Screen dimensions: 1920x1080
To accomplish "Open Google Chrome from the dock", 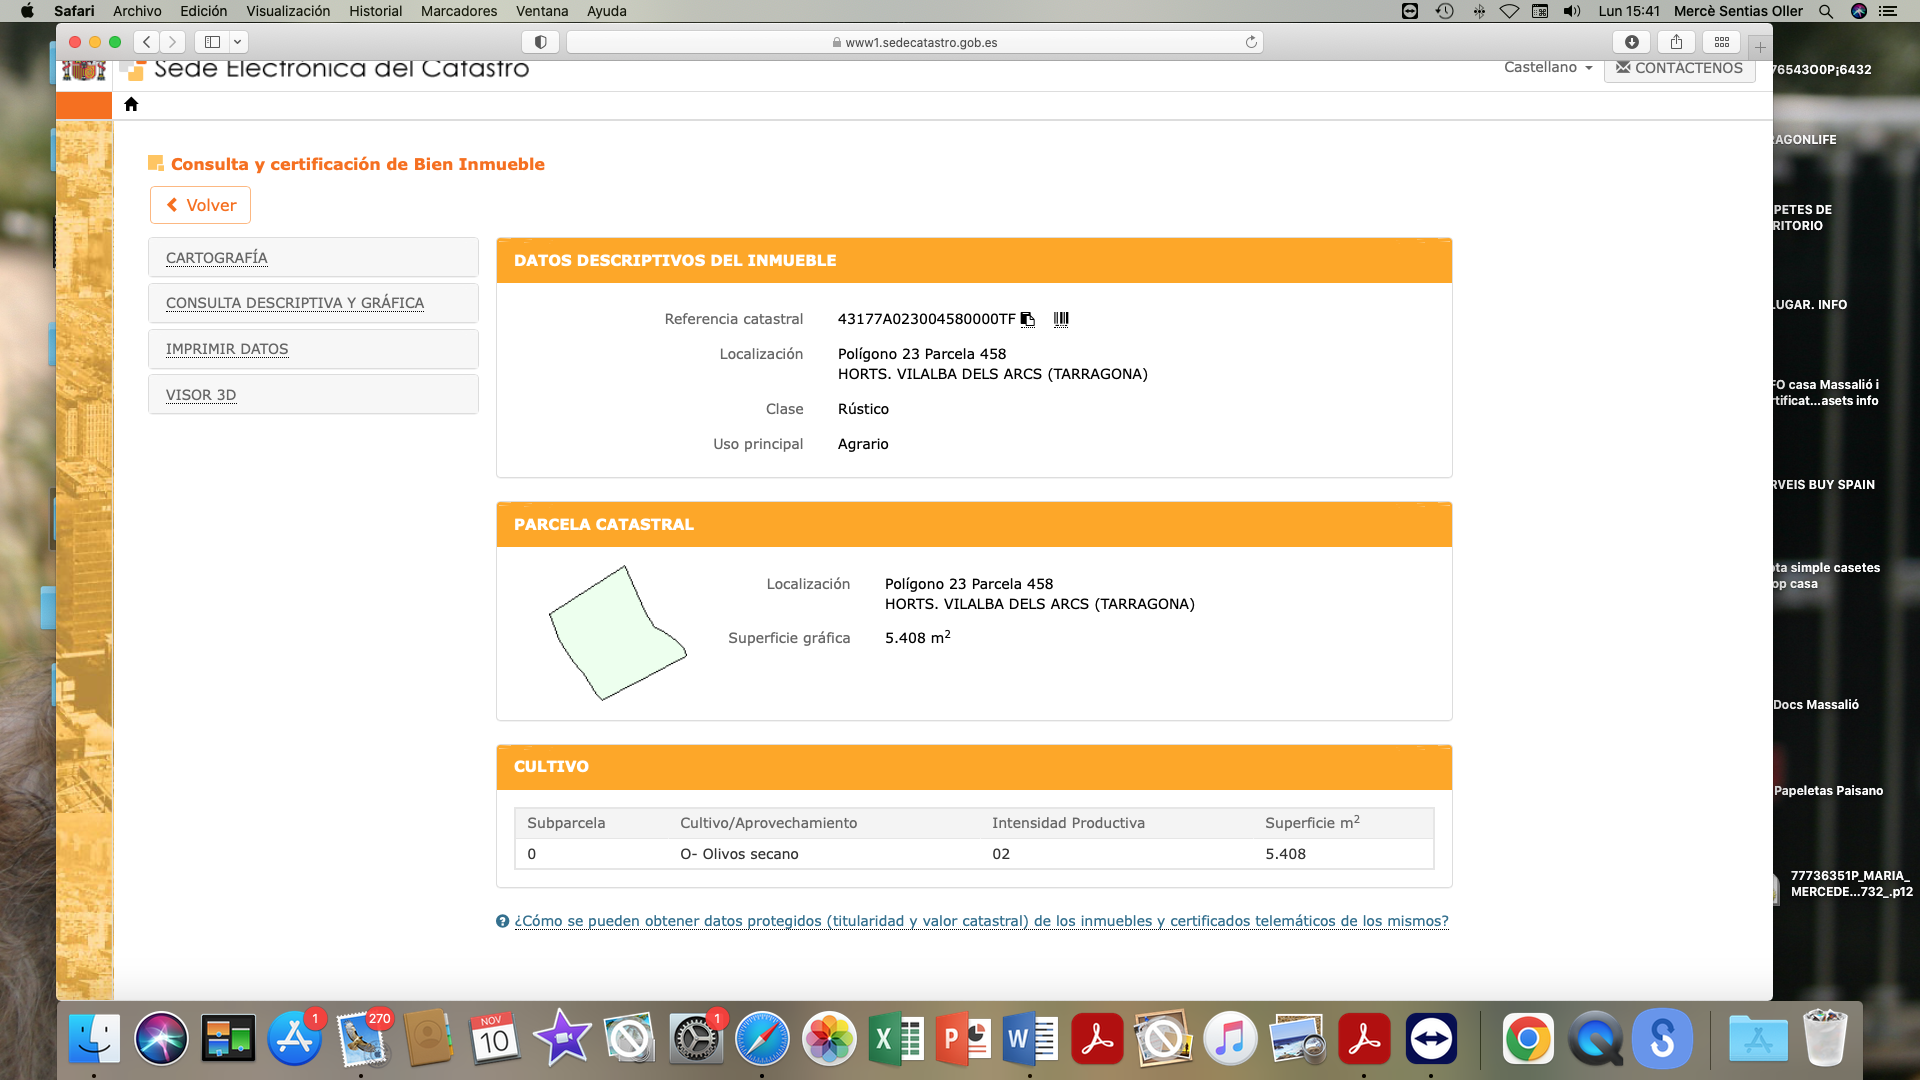I will (1527, 1039).
